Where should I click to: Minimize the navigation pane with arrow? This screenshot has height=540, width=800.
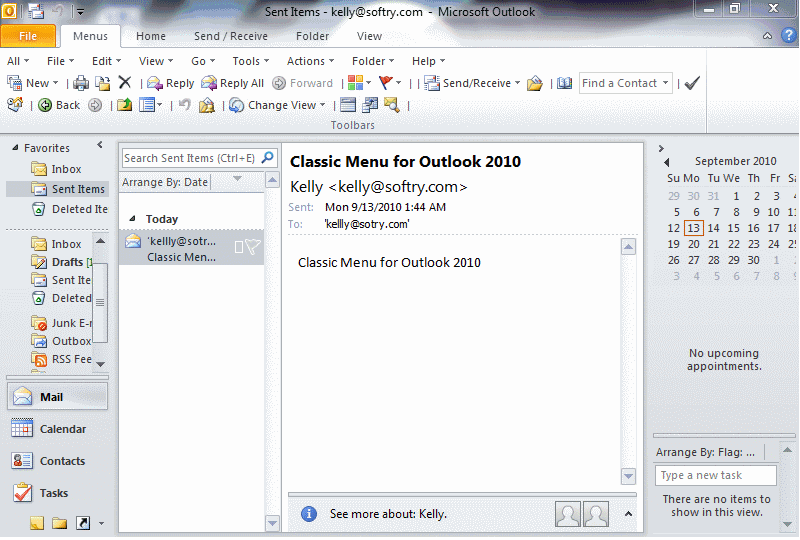click(x=100, y=145)
